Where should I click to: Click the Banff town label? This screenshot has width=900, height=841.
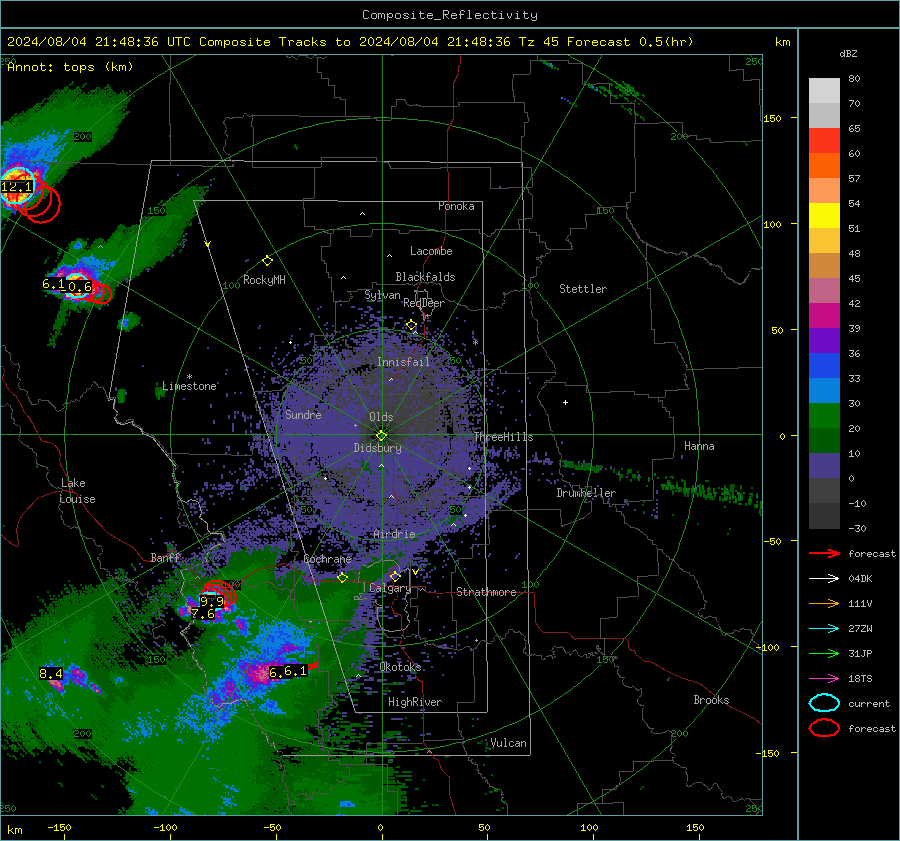pos(165,557)
